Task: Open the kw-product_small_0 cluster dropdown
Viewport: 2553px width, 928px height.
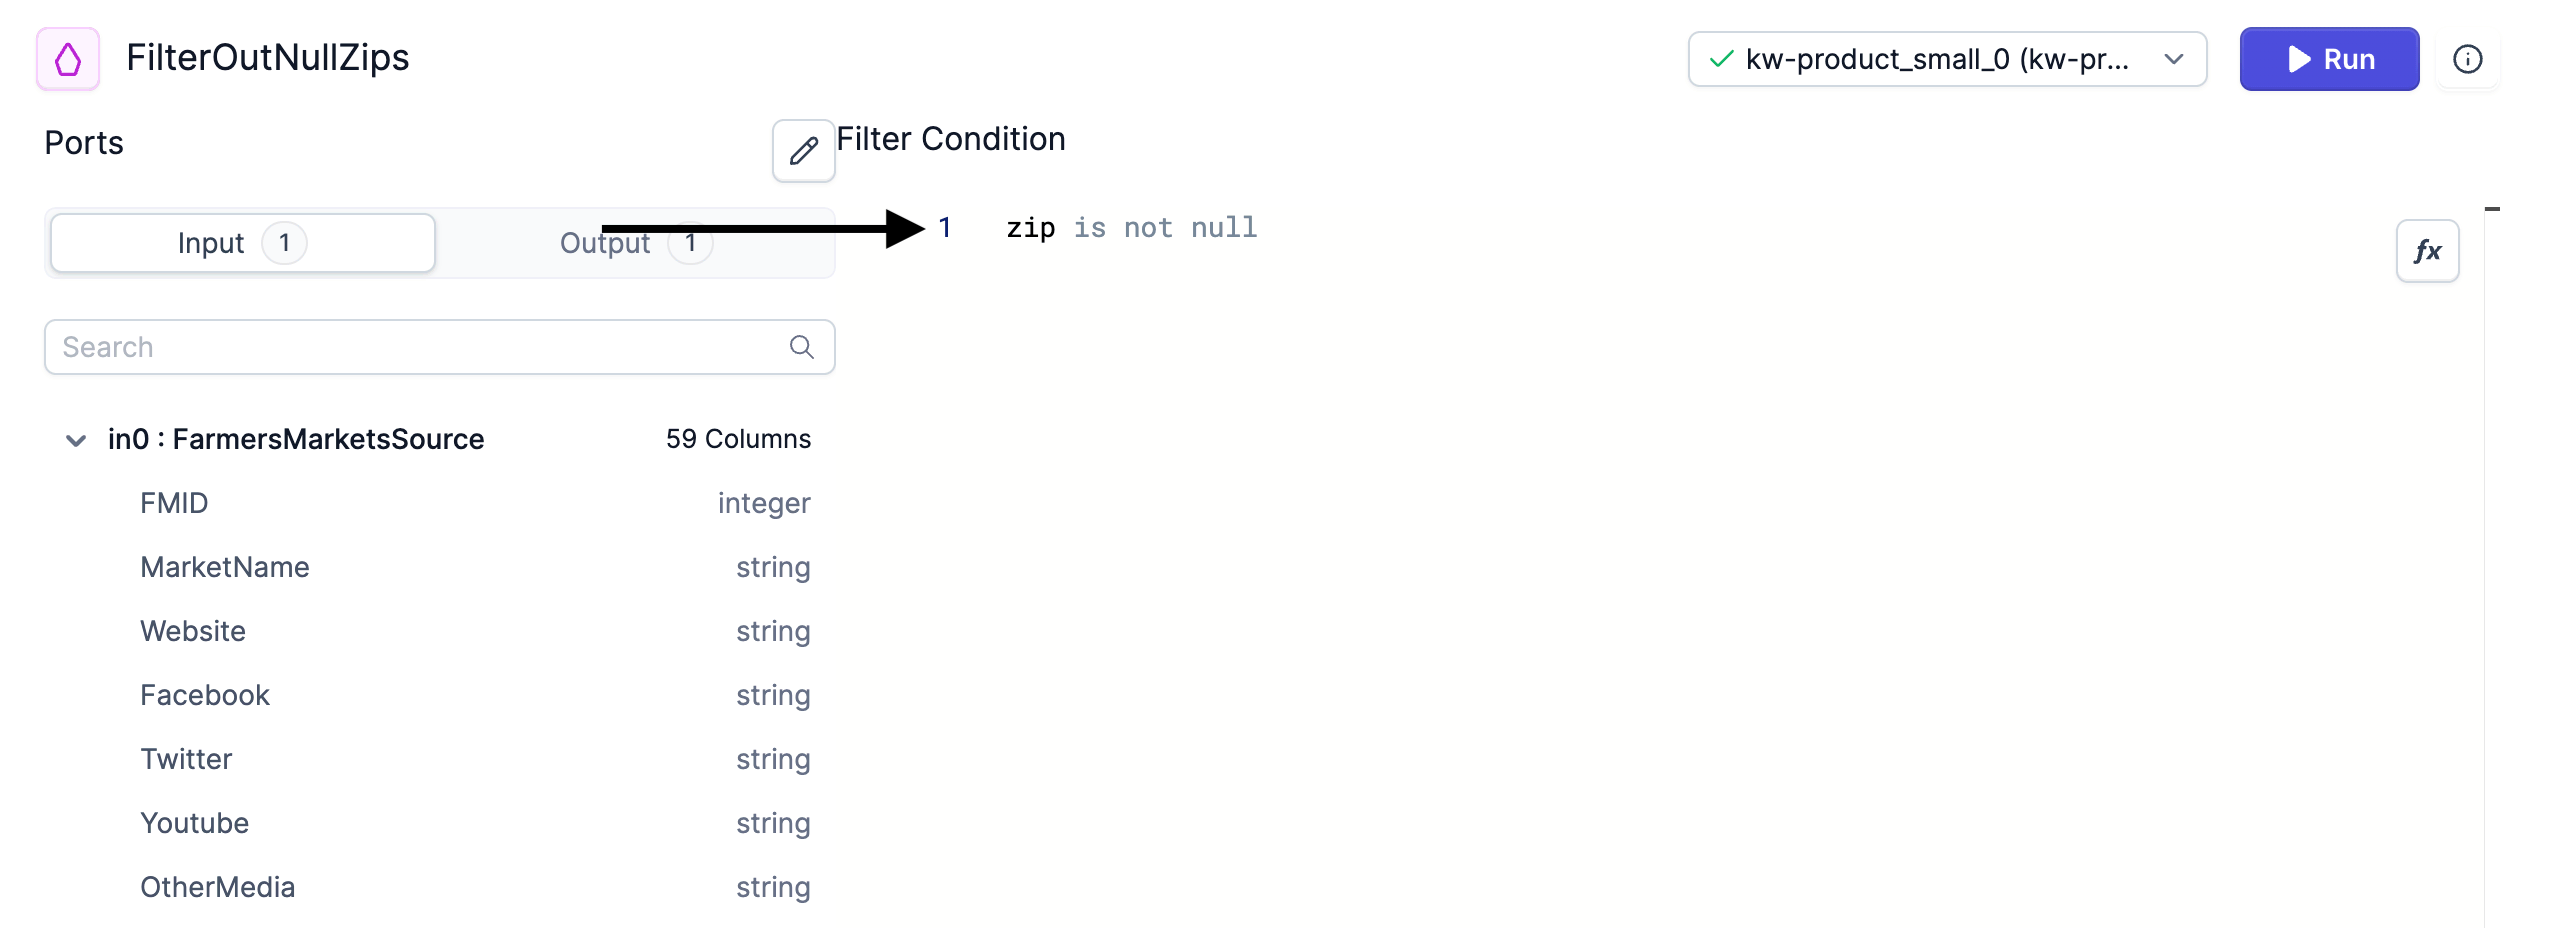Action: click(x=1947, y=59)
